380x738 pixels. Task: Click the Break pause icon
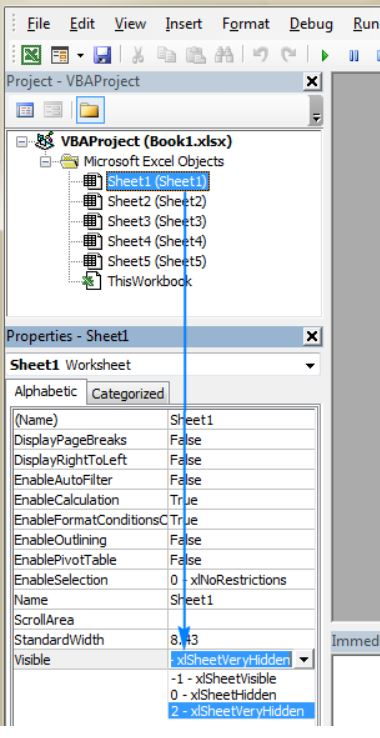pos(354,56)
